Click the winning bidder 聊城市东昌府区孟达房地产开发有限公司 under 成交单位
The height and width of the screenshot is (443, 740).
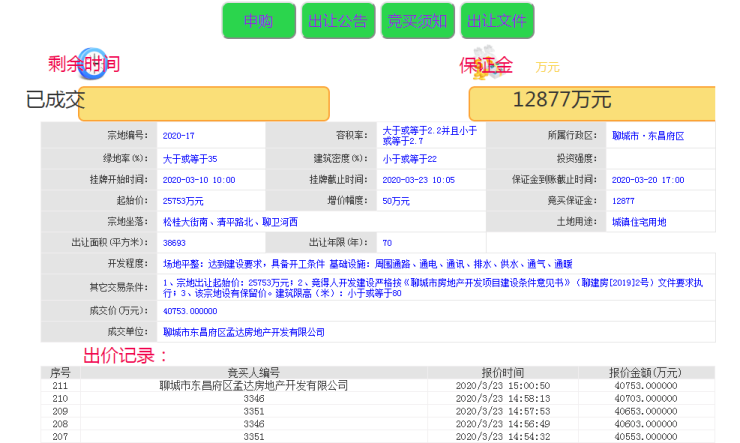pos(244,331)
